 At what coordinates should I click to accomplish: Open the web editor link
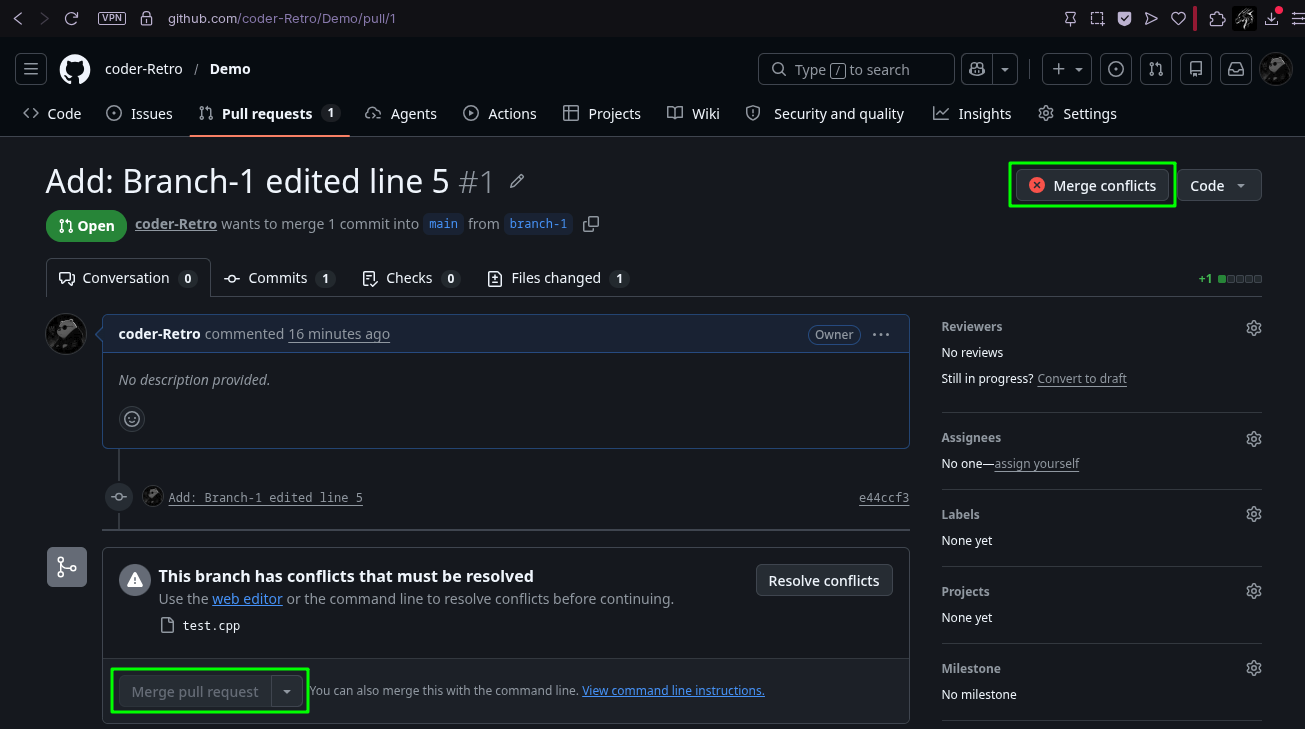247,599
